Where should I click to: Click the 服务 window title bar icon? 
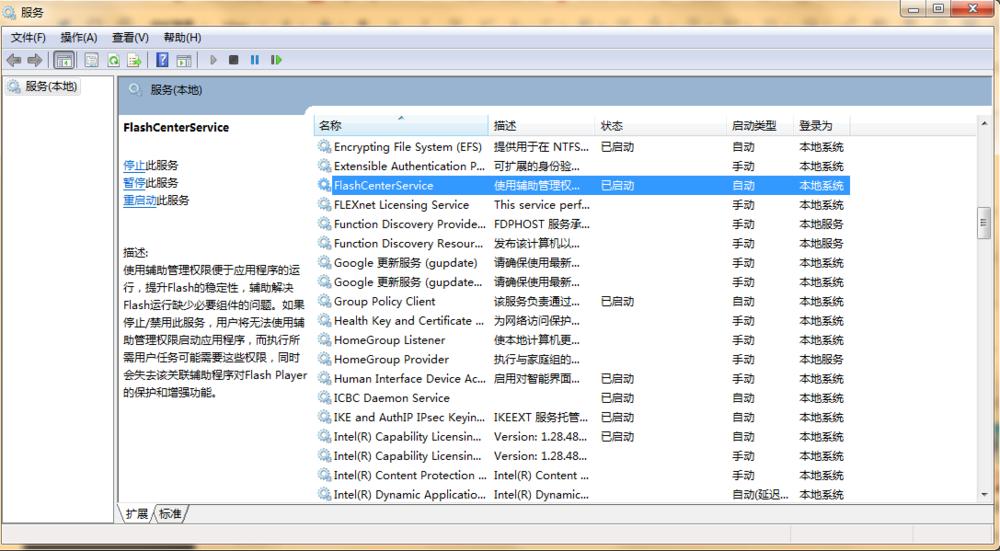click(10, 11)
